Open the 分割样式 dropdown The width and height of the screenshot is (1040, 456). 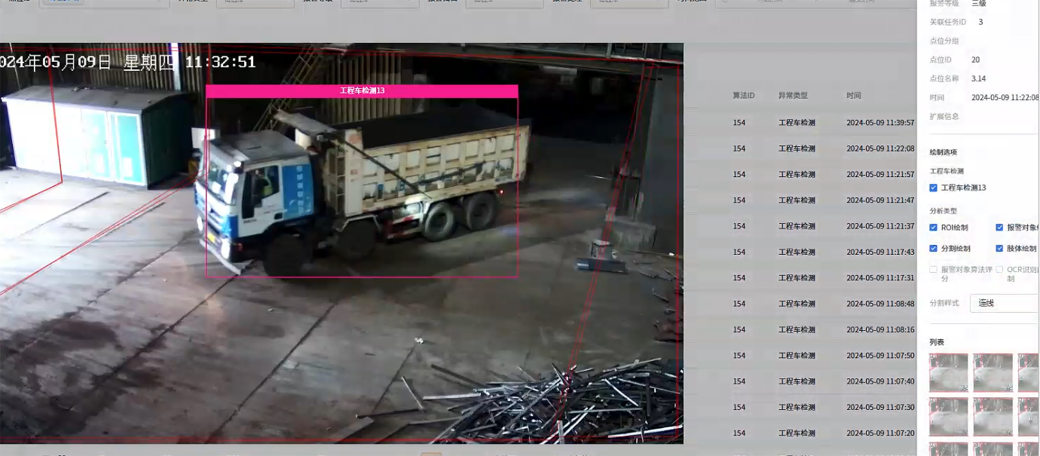(1004, 303)
